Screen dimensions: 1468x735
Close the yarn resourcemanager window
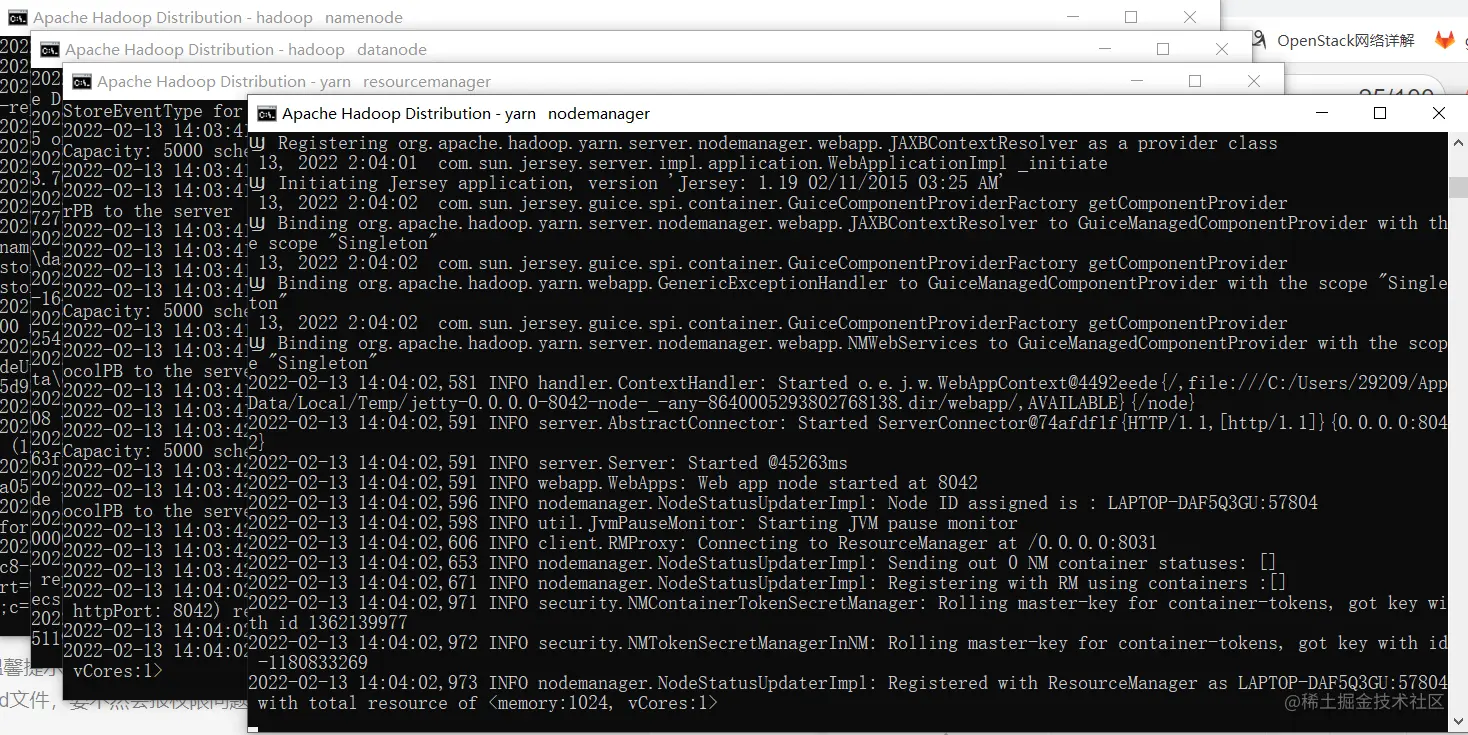pos(1253,81)
